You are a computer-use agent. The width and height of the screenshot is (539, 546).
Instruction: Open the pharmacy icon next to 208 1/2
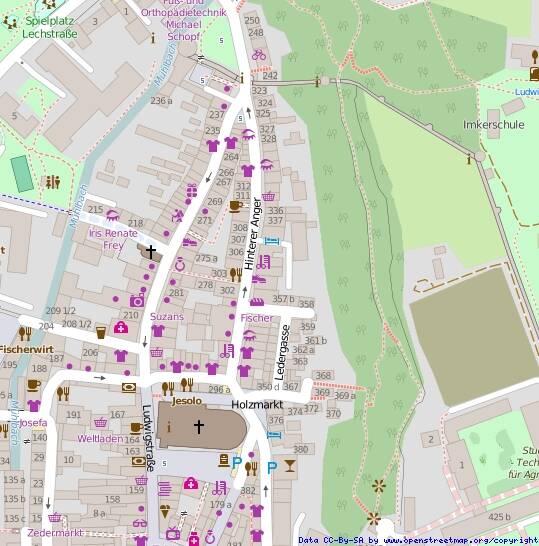pos(121,328)
